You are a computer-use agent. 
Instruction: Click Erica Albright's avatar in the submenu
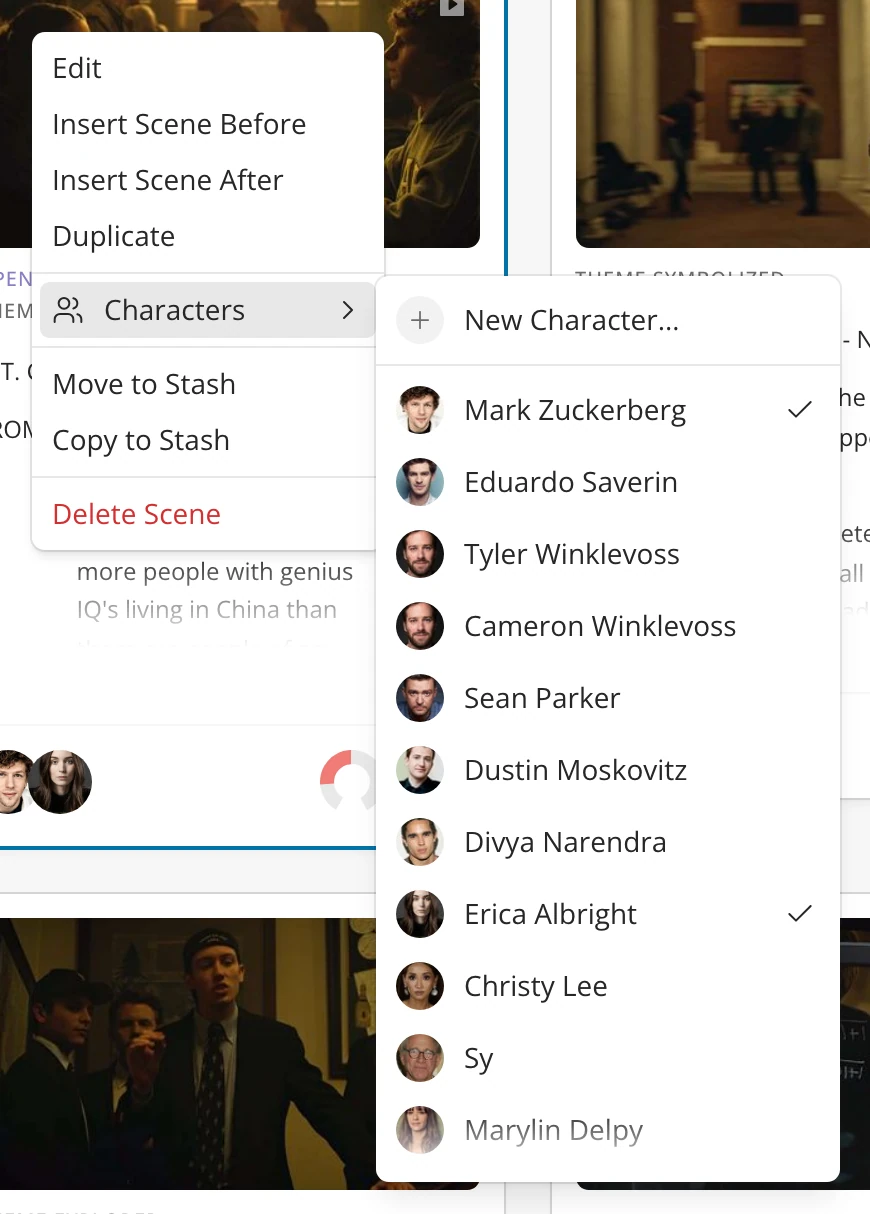click(420, 914)
